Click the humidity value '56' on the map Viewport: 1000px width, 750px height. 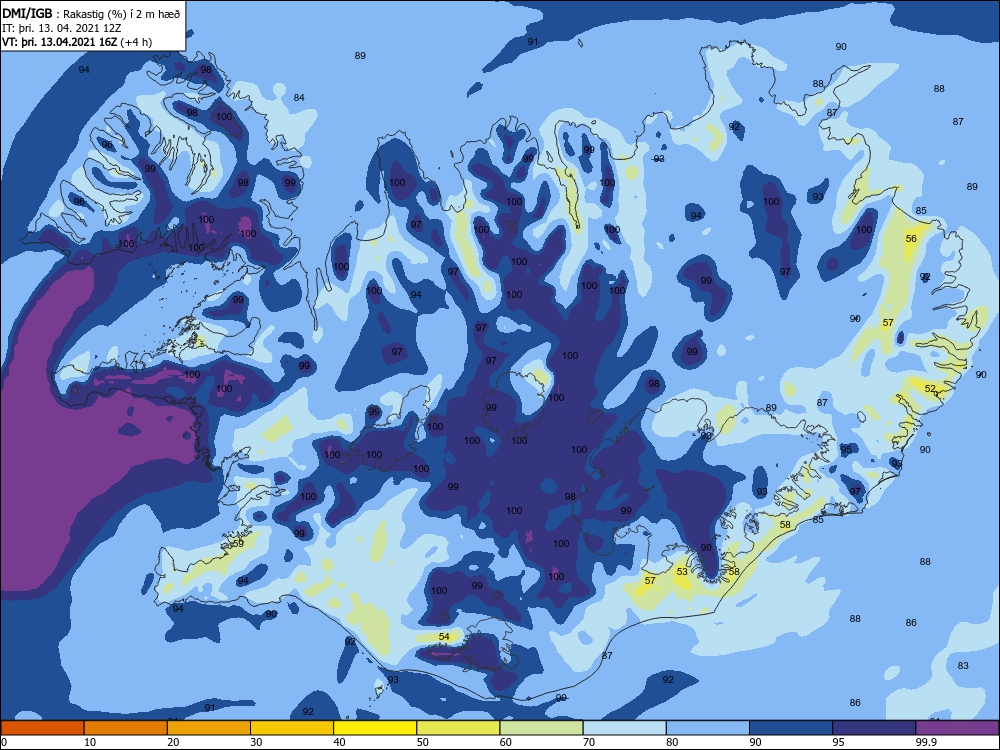tap(911, 239)
